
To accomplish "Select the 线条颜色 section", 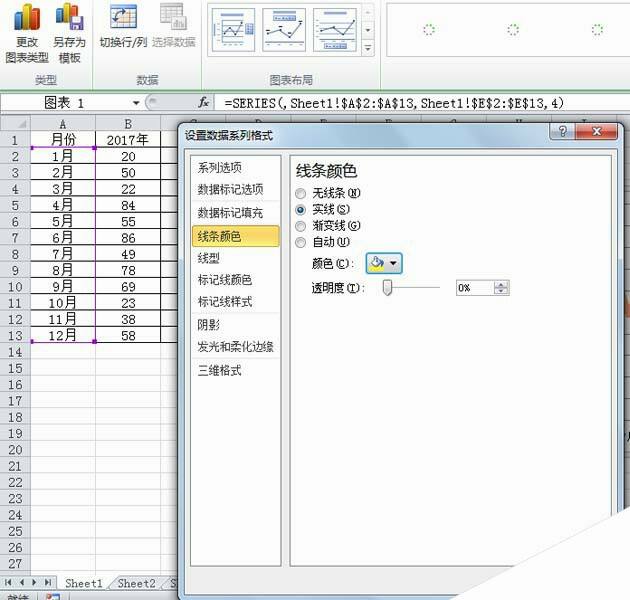I will [x=235, y=236].
